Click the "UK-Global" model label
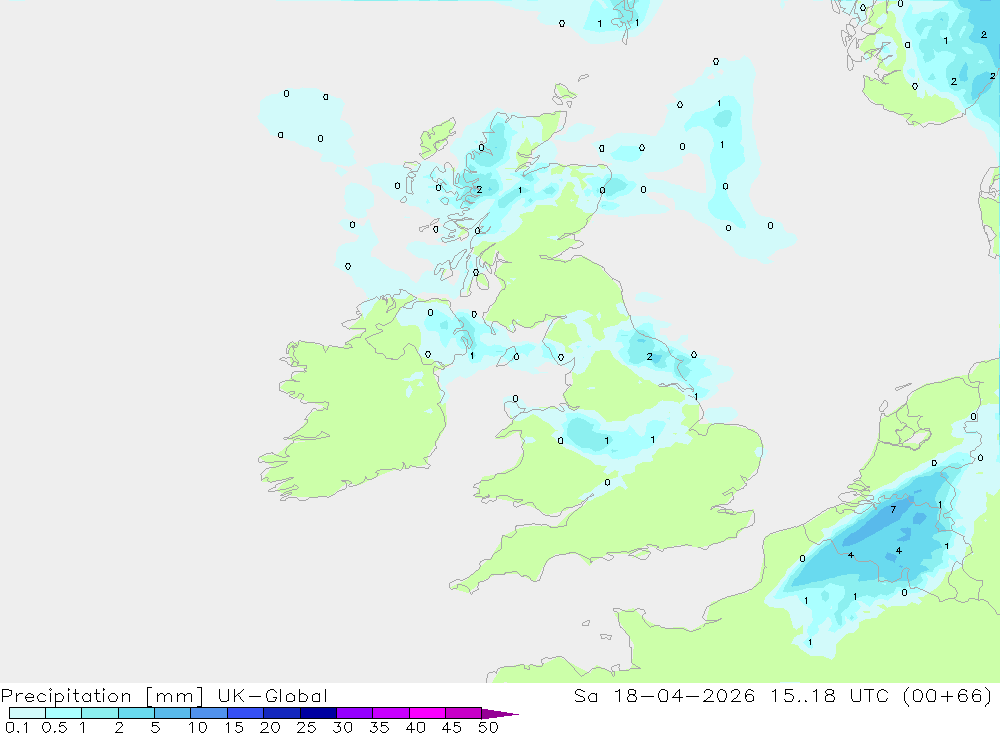The height and width of the screenshot is (733, 1000). click(272, 696)
